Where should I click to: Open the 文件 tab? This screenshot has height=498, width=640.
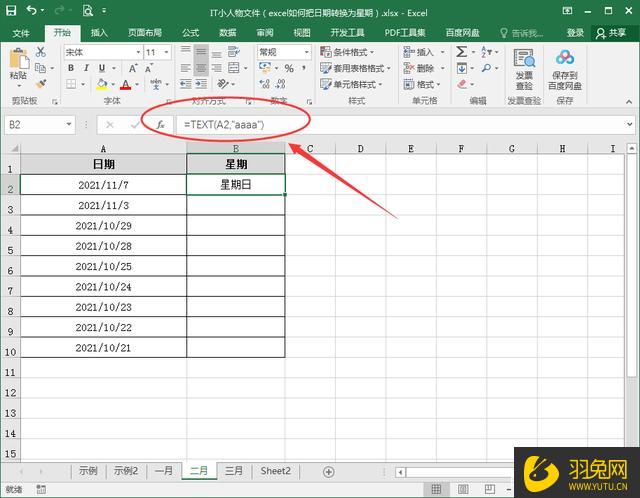pos(21,33)
